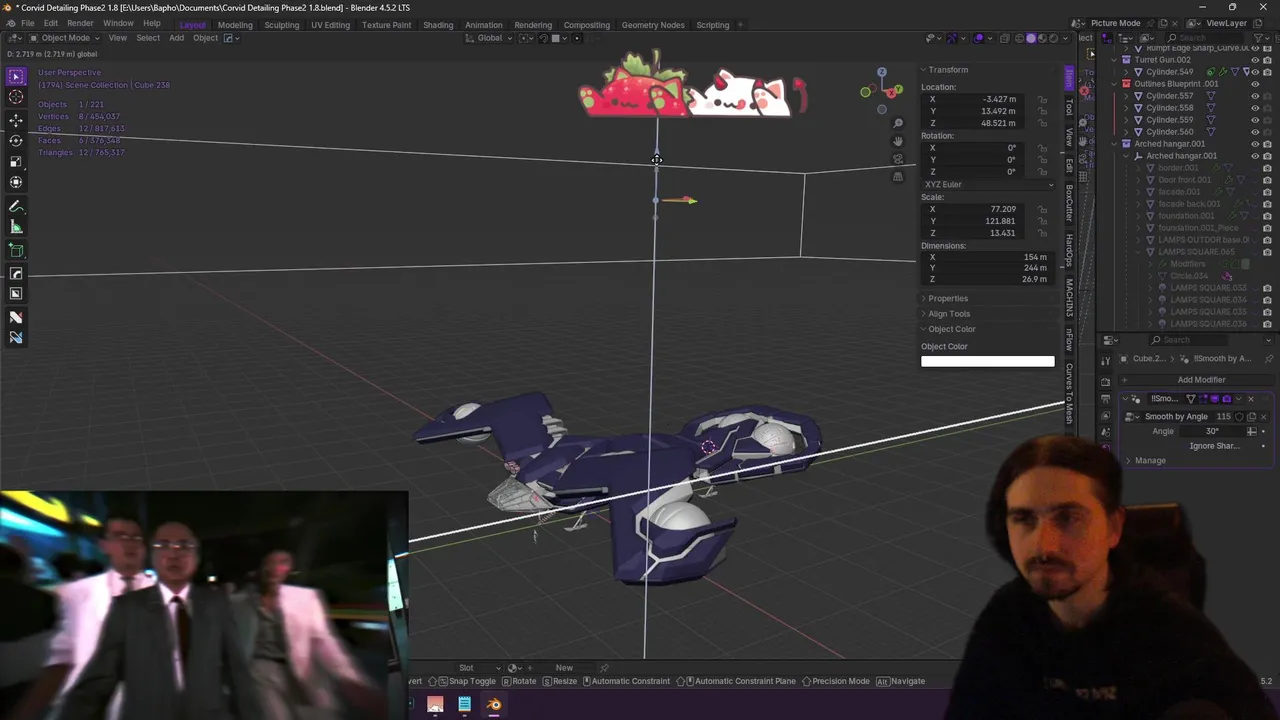The image size is (1280, 720).
Task: Open the viewport Add menu
Action: point(176,38)
